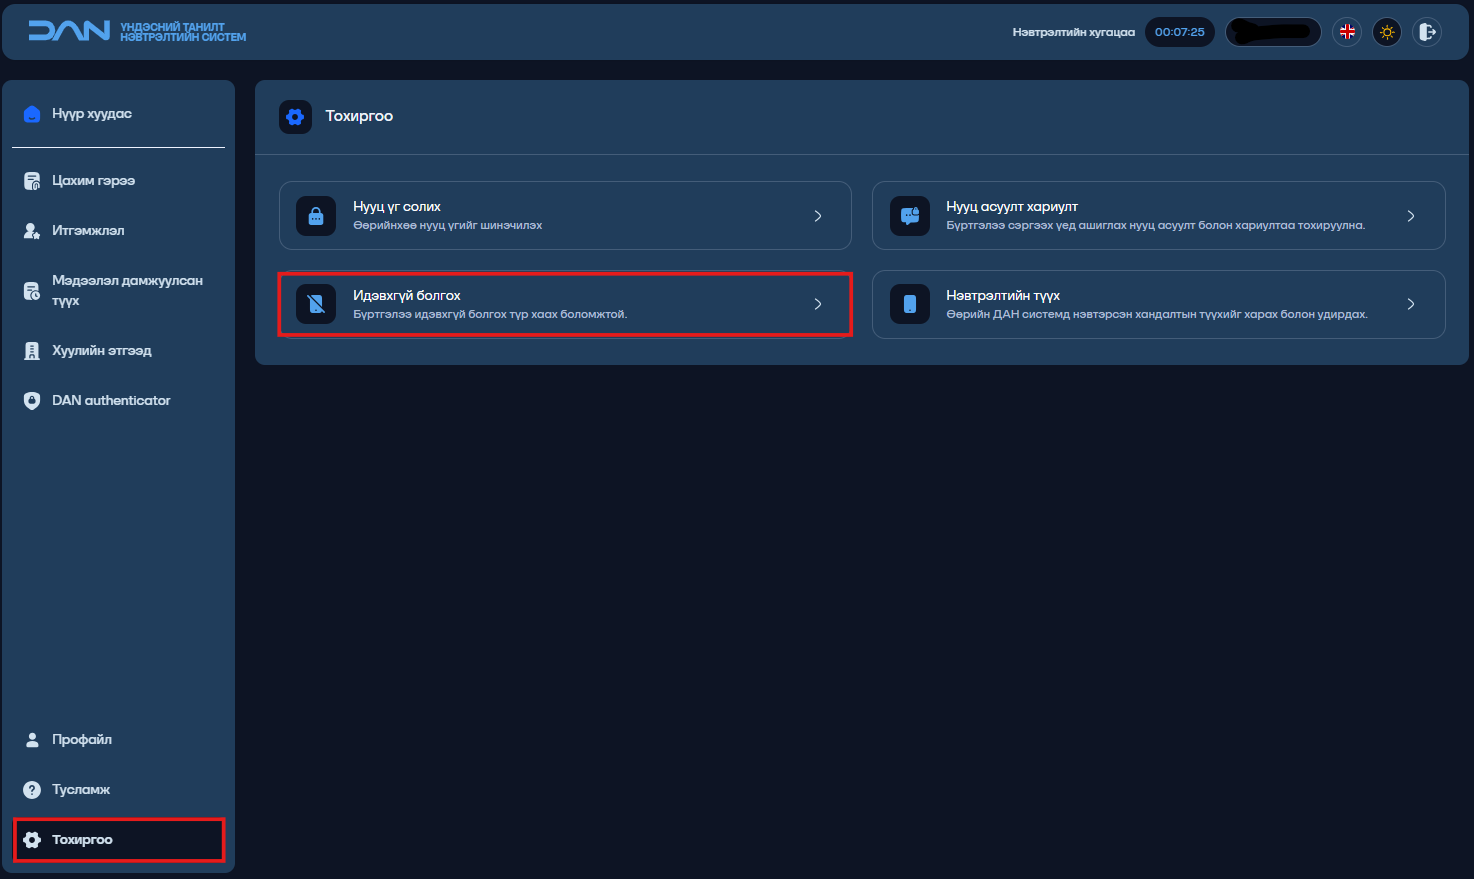Select the Тохиргоо sidebar label
This screenshot has width=1474, height=879.
82,840
